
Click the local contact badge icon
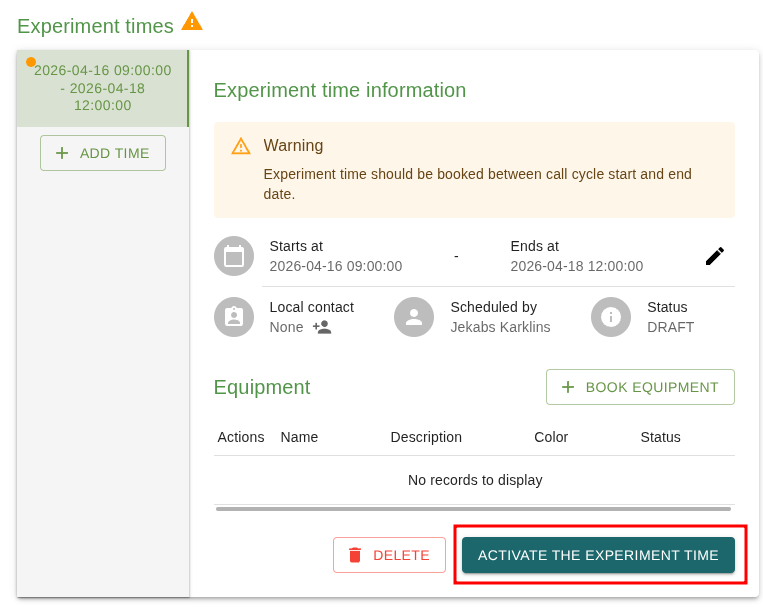click(x=234, y=317)
